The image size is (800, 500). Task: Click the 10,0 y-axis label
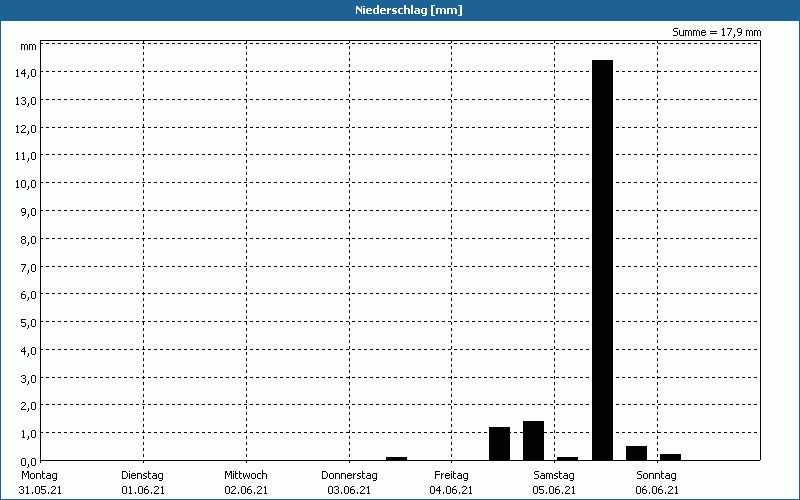26,184
